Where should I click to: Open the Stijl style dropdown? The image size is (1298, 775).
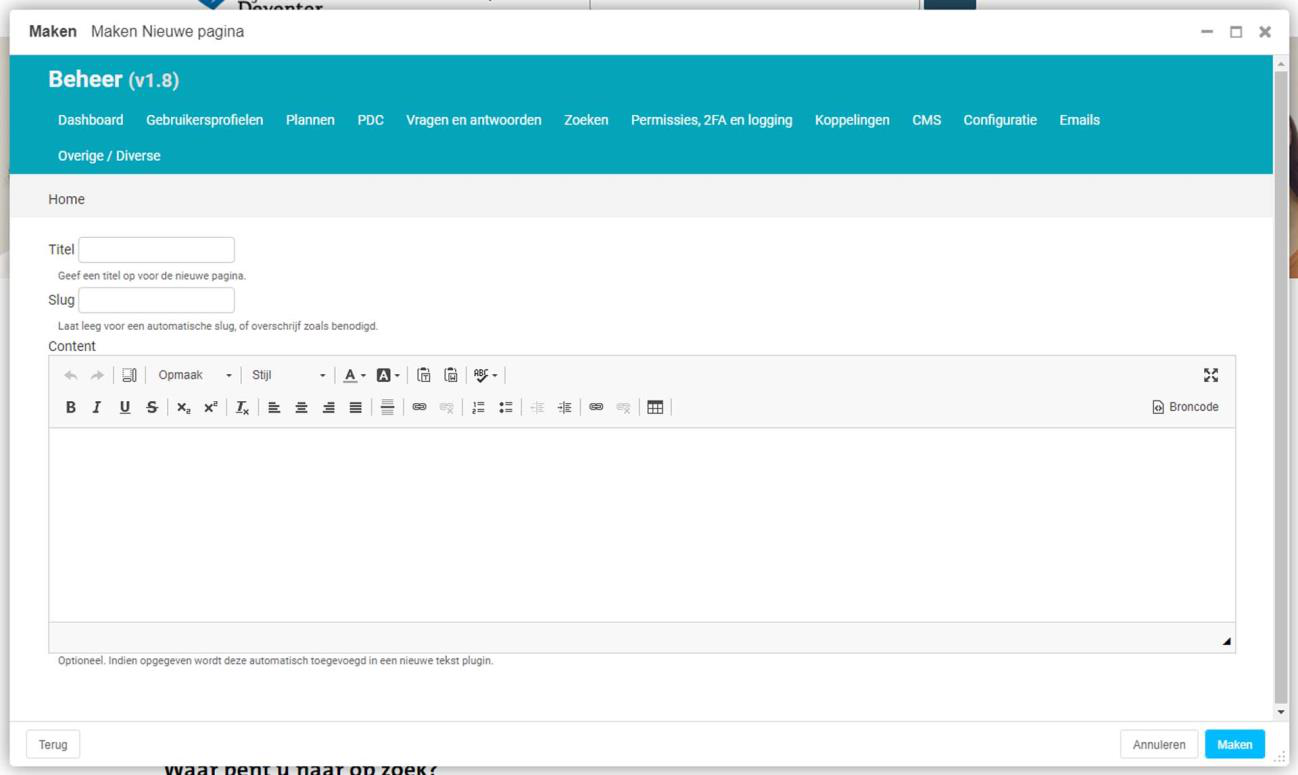[x=288, y=375]
